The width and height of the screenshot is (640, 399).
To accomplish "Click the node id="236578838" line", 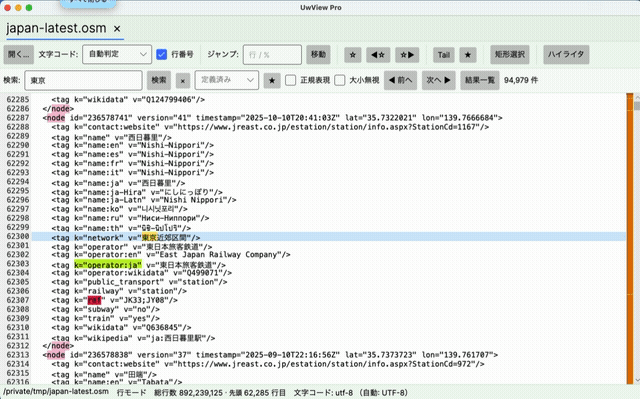I will (270, 355).
